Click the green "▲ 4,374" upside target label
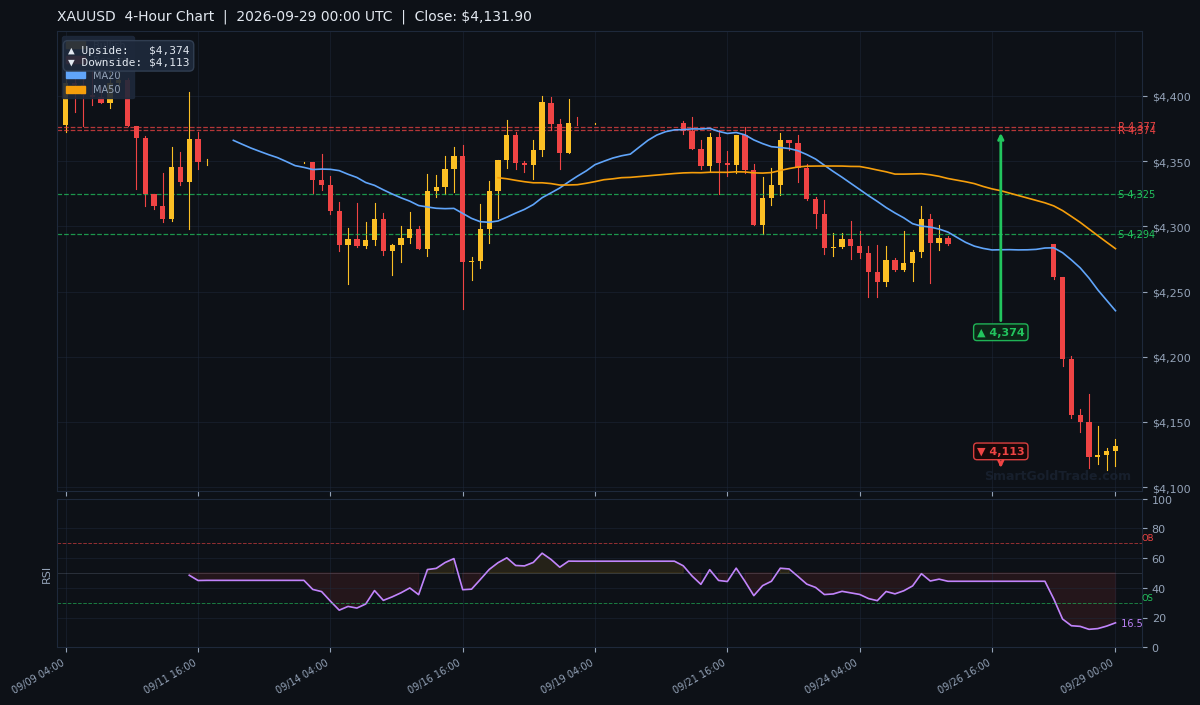This screenshot has height=705, width=1200. (1000, 332)
